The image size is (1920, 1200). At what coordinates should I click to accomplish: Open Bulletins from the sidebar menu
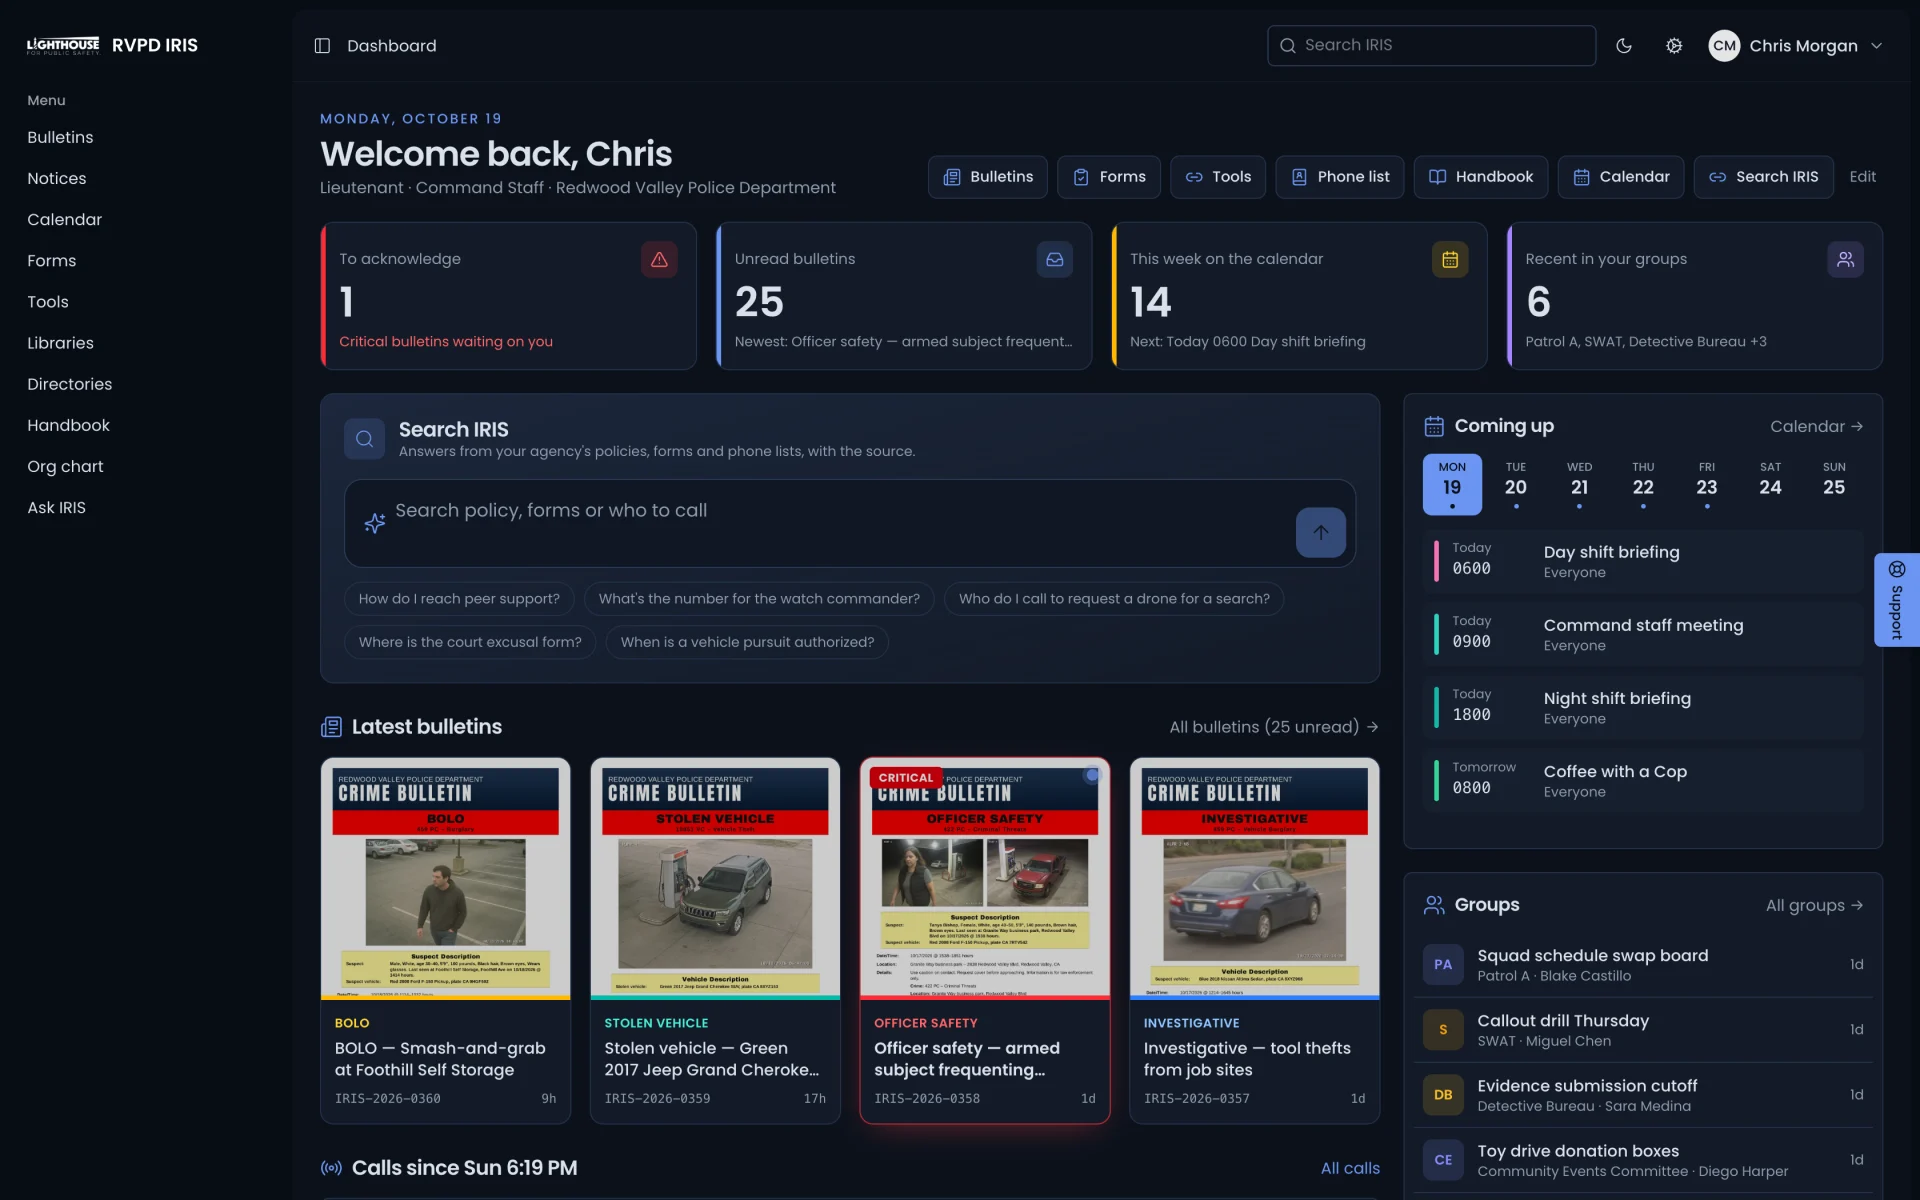[60, 137]
